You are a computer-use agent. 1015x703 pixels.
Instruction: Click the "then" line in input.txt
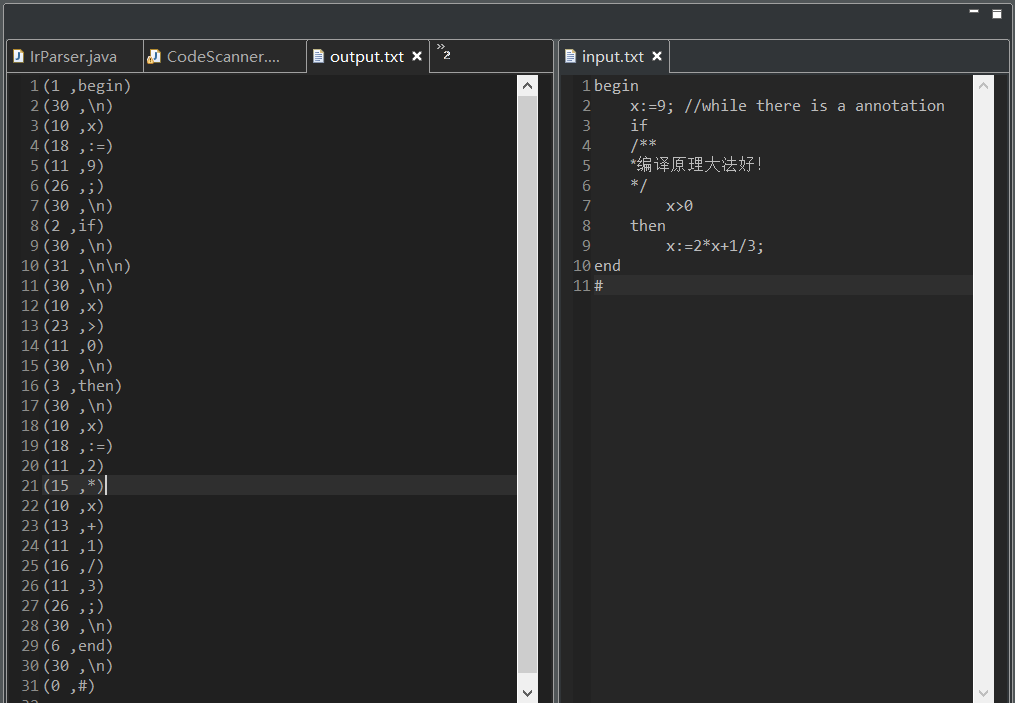point(648,226)
